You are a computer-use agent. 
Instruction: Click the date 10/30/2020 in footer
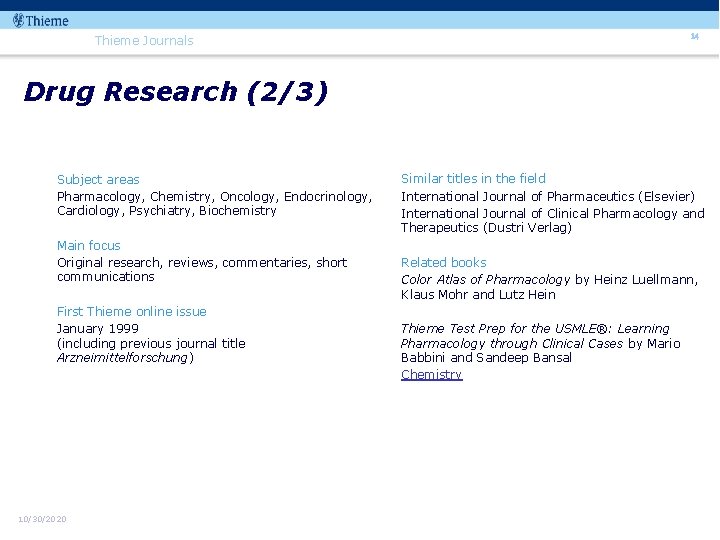42,519
